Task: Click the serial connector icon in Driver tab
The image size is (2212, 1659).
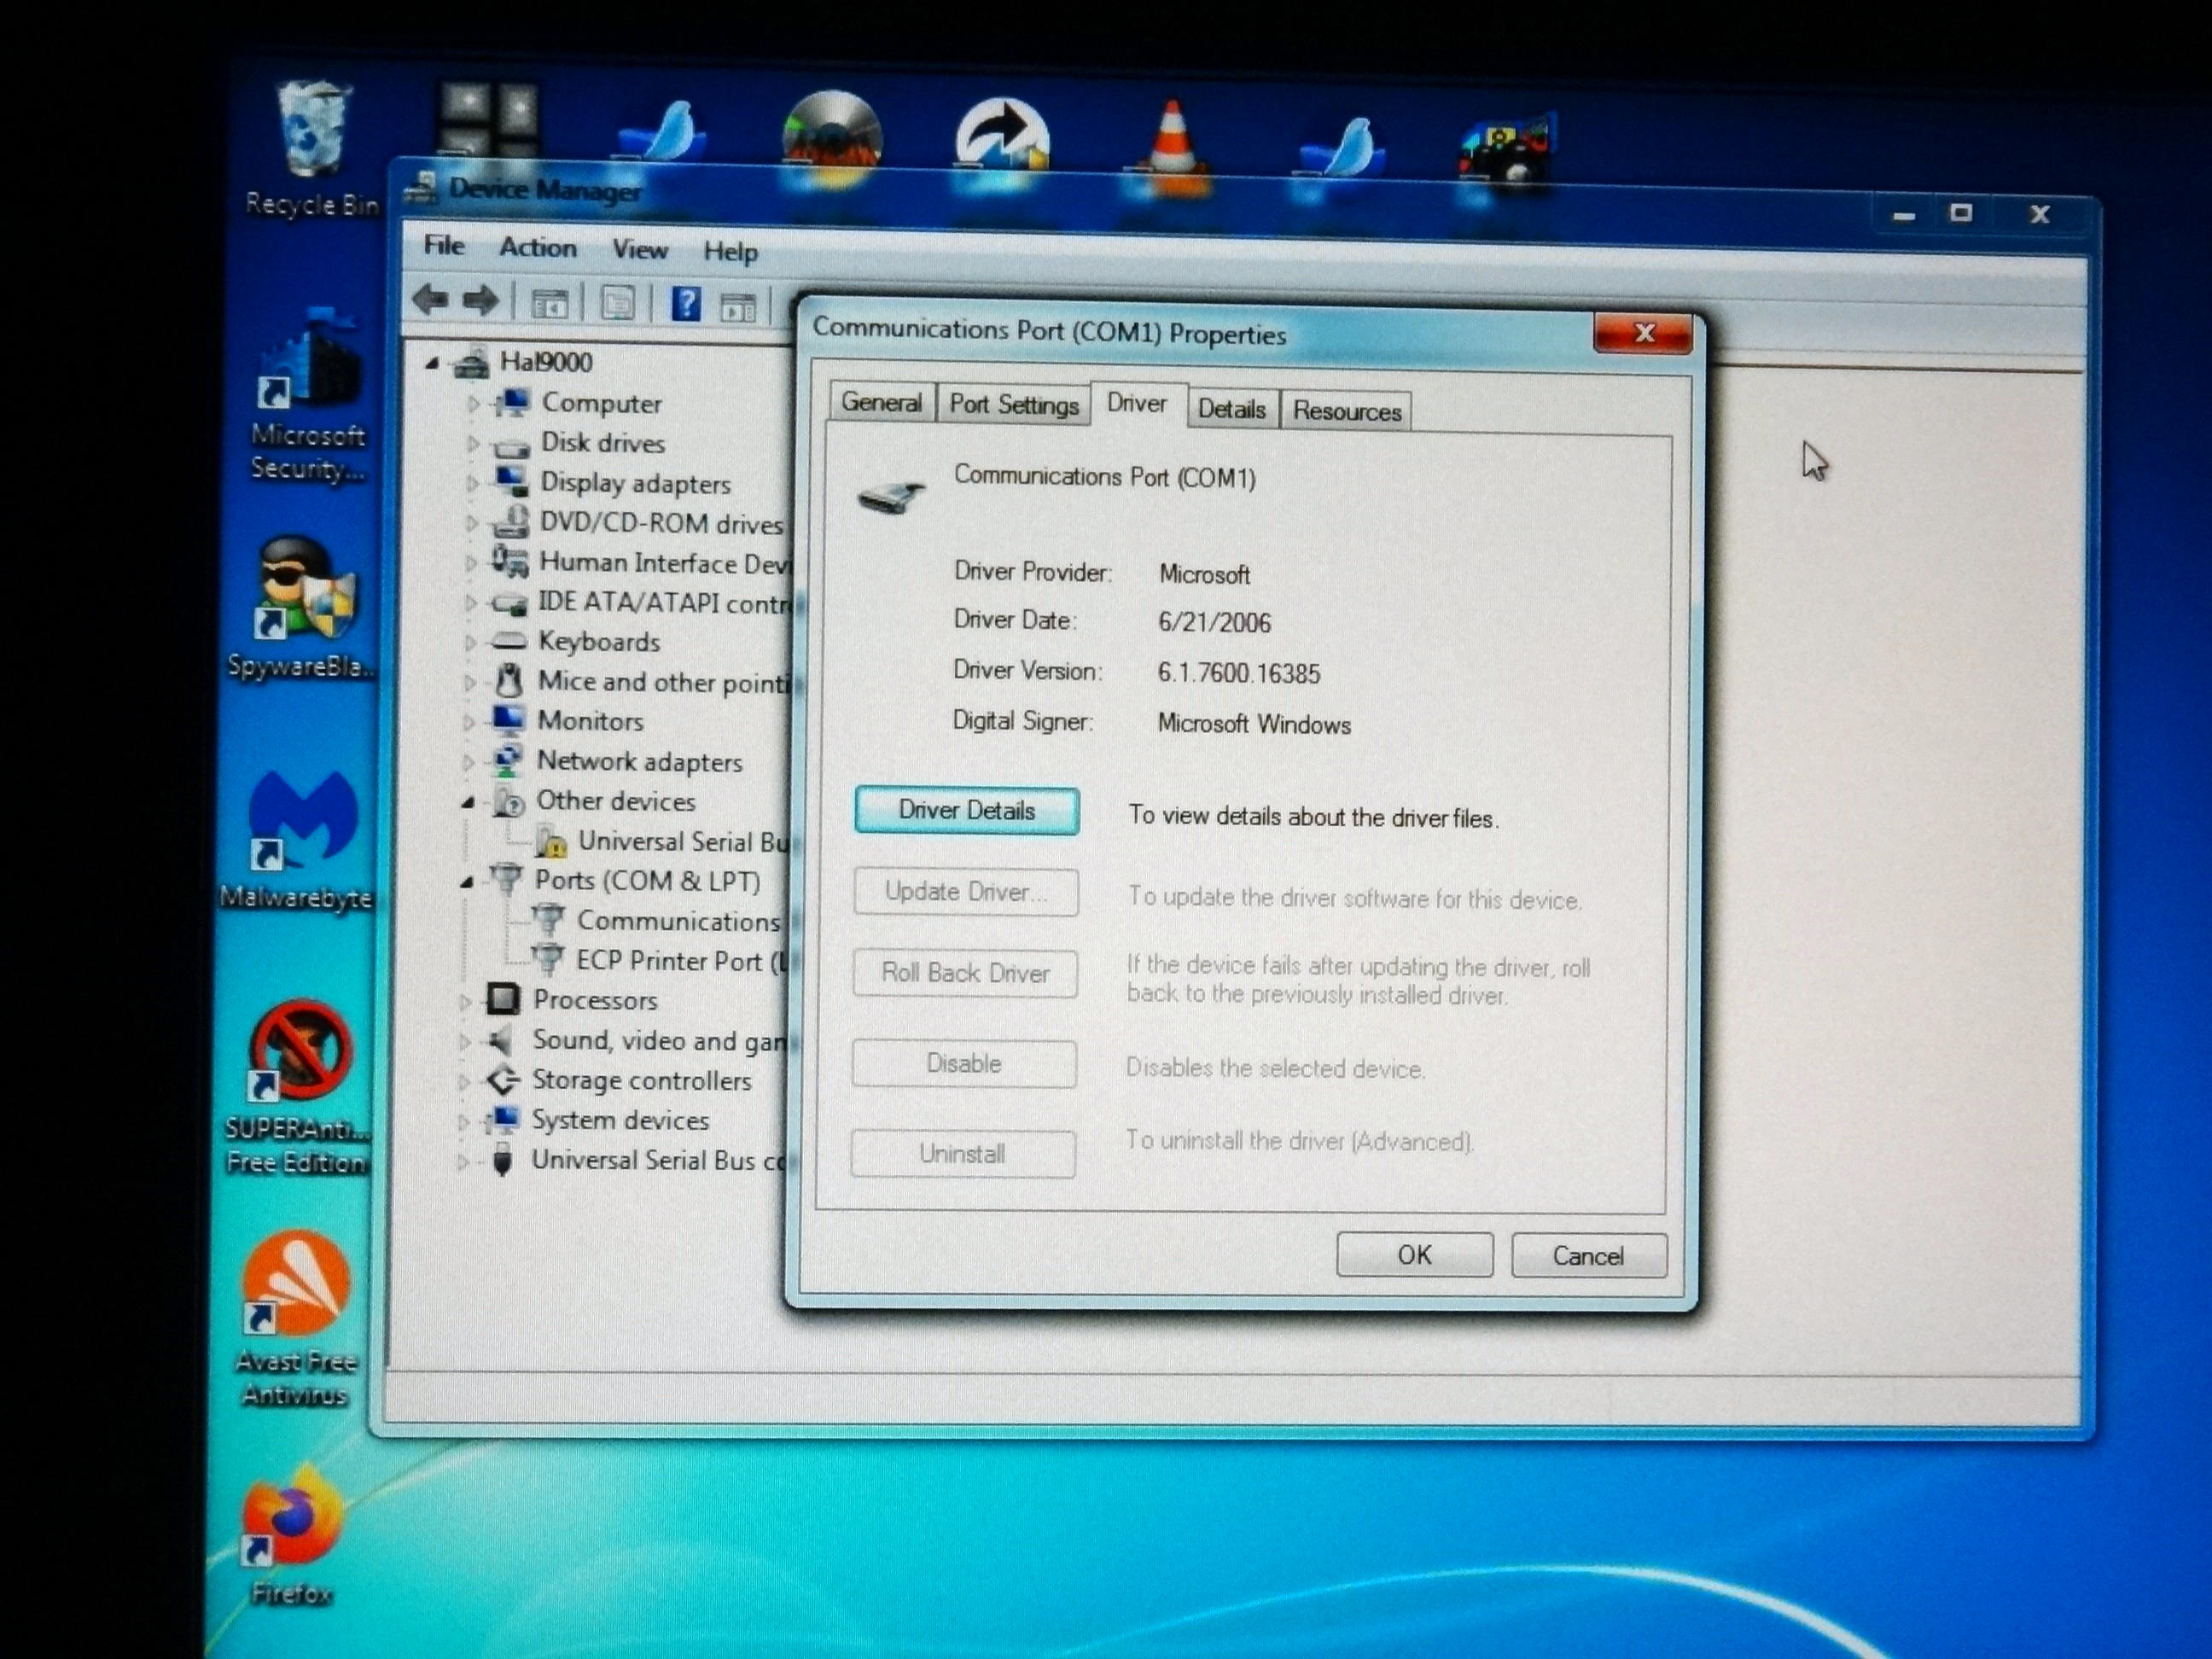Action: (x=891, y=496)
